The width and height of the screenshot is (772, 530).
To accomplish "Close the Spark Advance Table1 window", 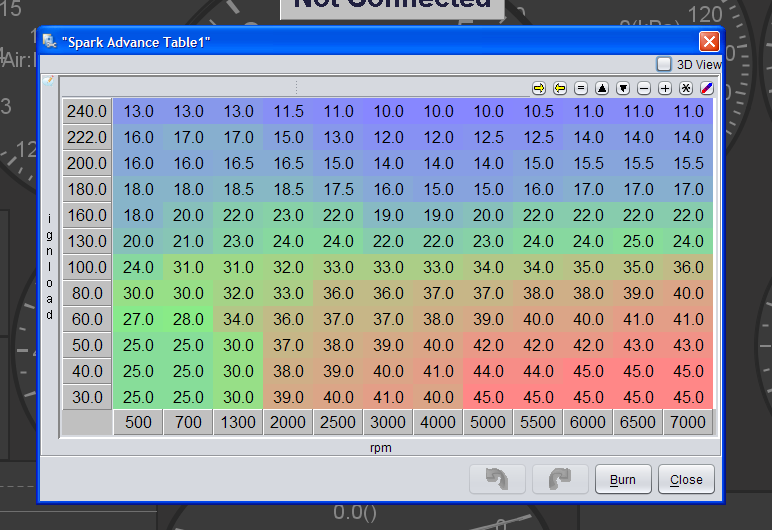I will pyautogui.click(x=709, y=41).
